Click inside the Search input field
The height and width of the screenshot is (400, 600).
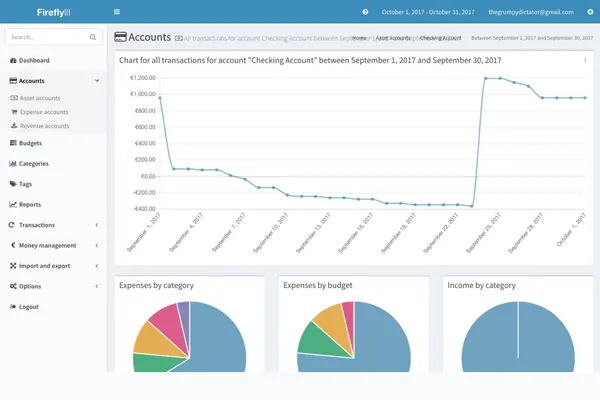pos(46,37)
